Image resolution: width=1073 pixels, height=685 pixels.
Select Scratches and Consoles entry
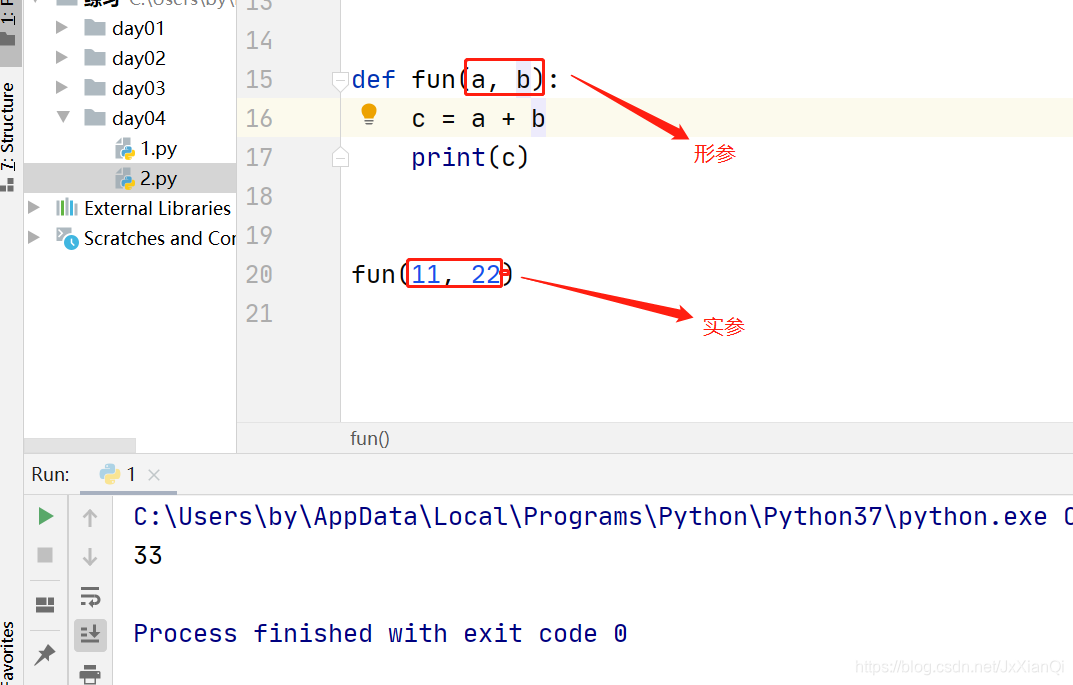coord(159,238)
